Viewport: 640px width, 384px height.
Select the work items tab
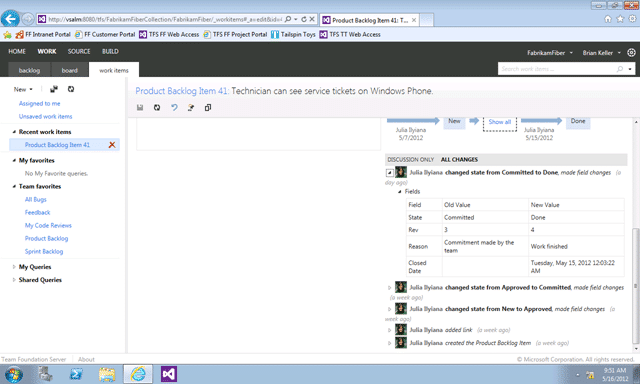pos(114,70)
